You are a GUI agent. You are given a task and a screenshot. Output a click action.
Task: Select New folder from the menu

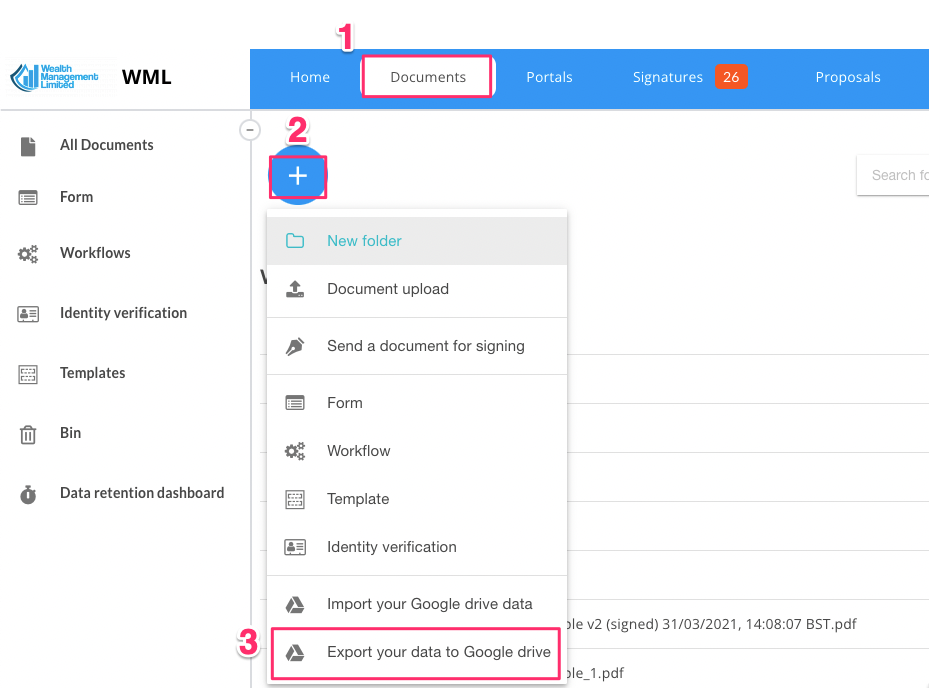coord(364,241)
